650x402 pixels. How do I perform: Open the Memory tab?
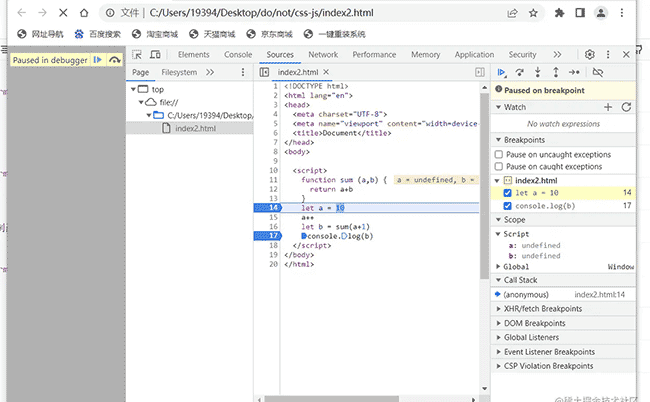[425, 55]
